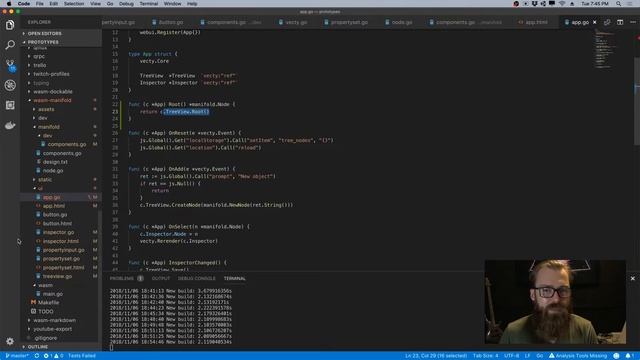Click Analysis Tools Missing warning
640x360 pixels.
point(578,356)
